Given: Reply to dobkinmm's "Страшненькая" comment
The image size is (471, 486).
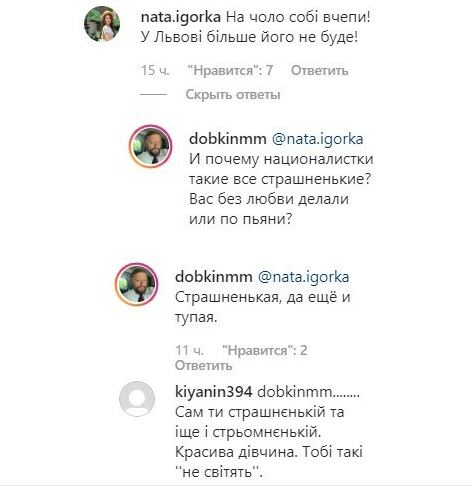Looking at the screenshot, I should (x=204, y=366).
